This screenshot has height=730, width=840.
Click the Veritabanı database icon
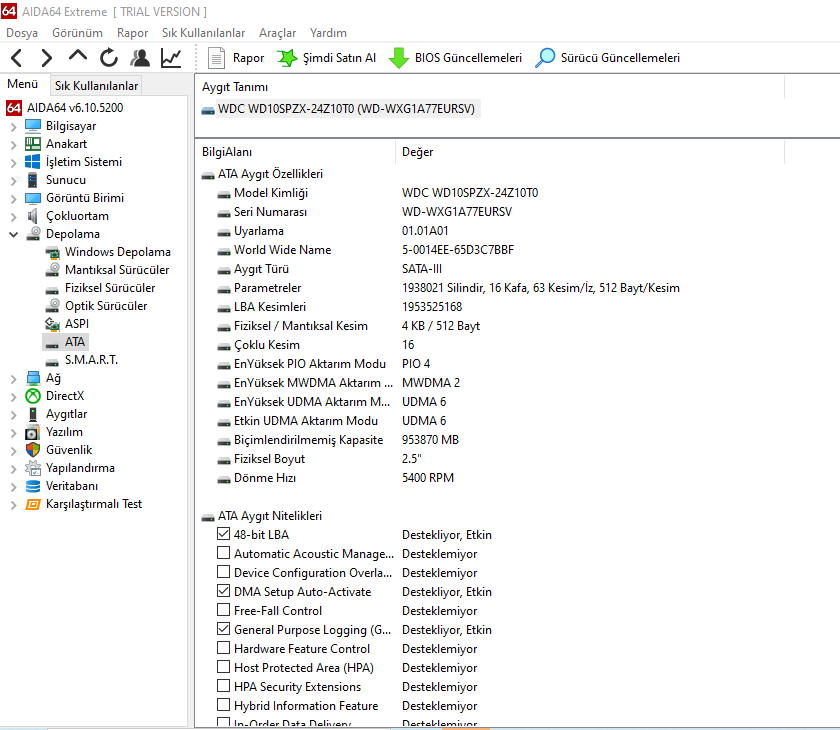pyautogui.click(x=33, y=486)
